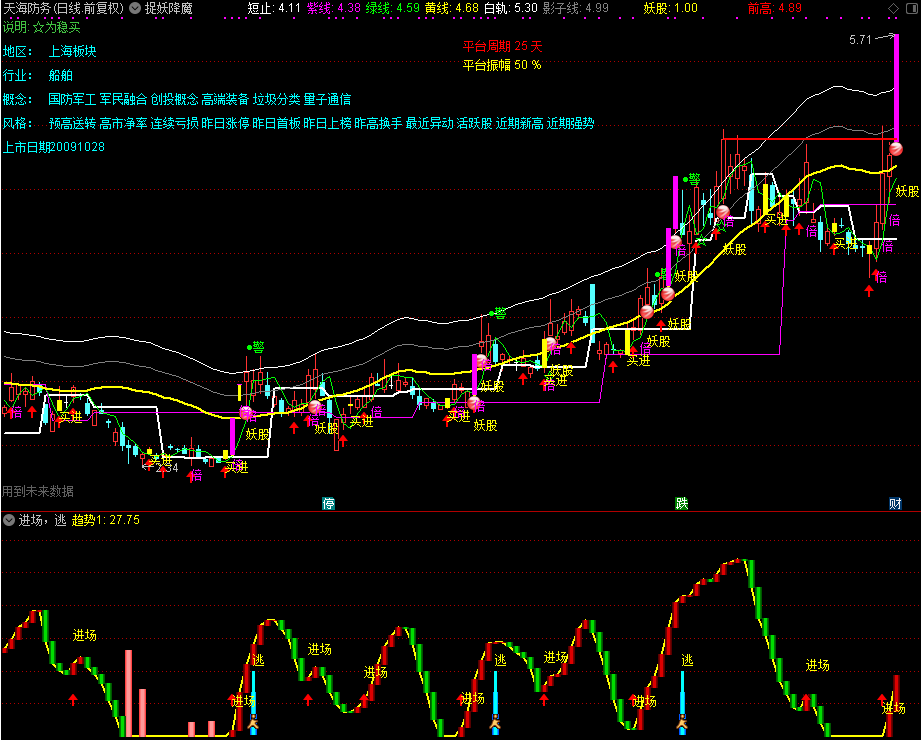This screenshot has width=921, height=740.
Task: Click the 停 event marker on the time axis
Action: [328, 503]
